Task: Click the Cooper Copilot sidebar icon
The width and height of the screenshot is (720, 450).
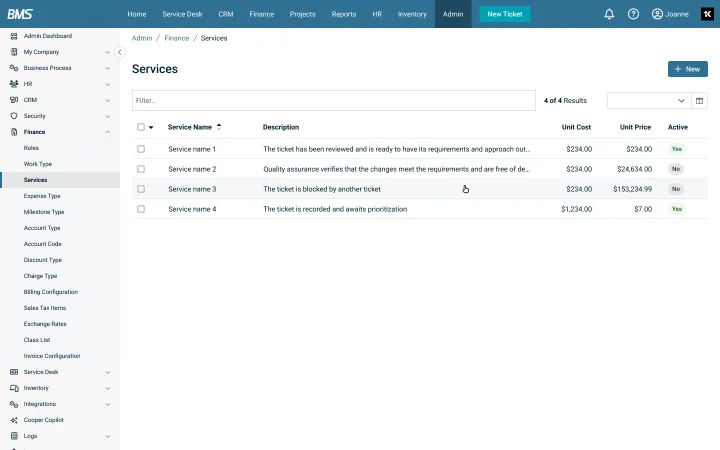Action: pos(14,420)
